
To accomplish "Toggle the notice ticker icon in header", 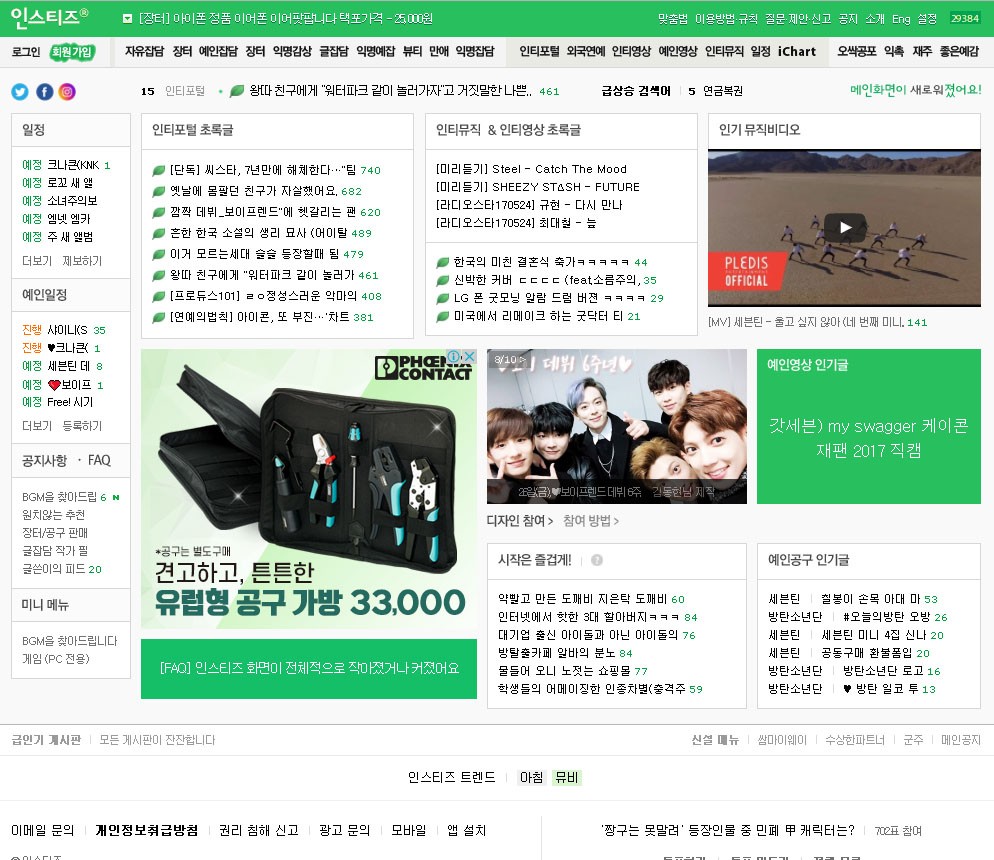I will point(127,19).
